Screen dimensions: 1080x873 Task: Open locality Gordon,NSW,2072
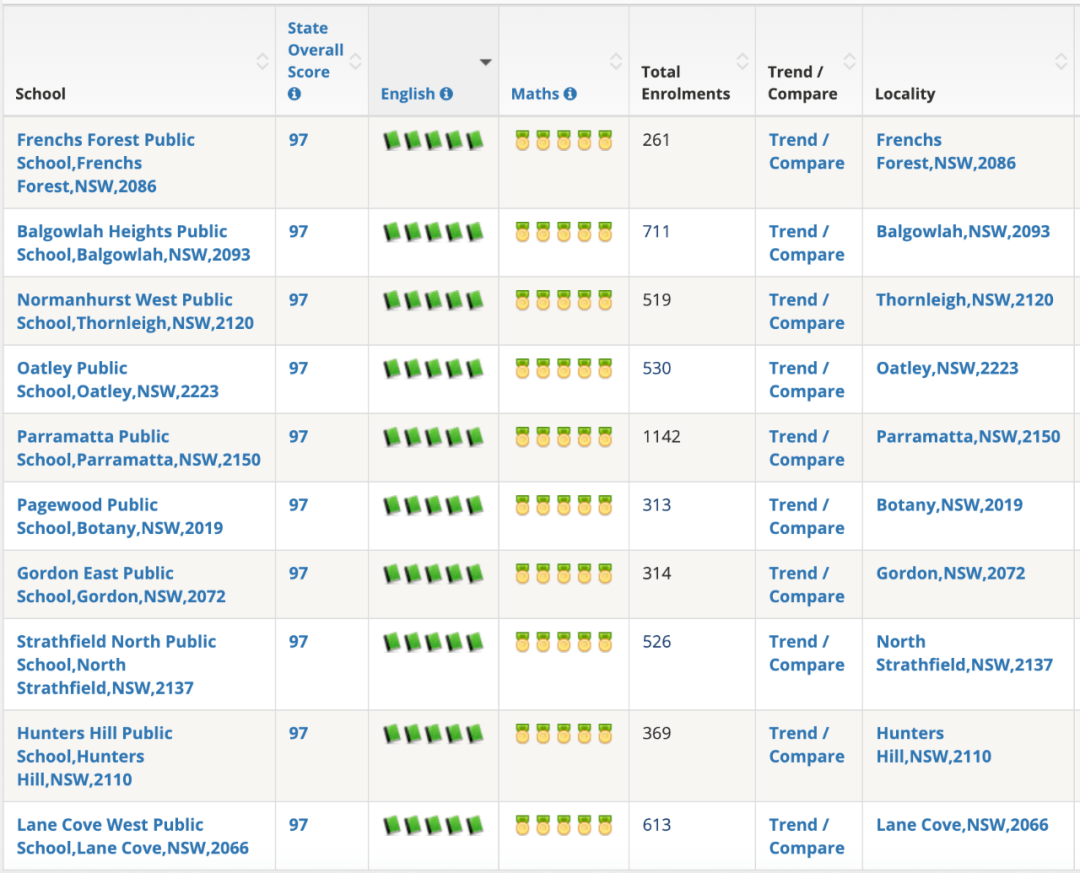click(x=951, y=573)
